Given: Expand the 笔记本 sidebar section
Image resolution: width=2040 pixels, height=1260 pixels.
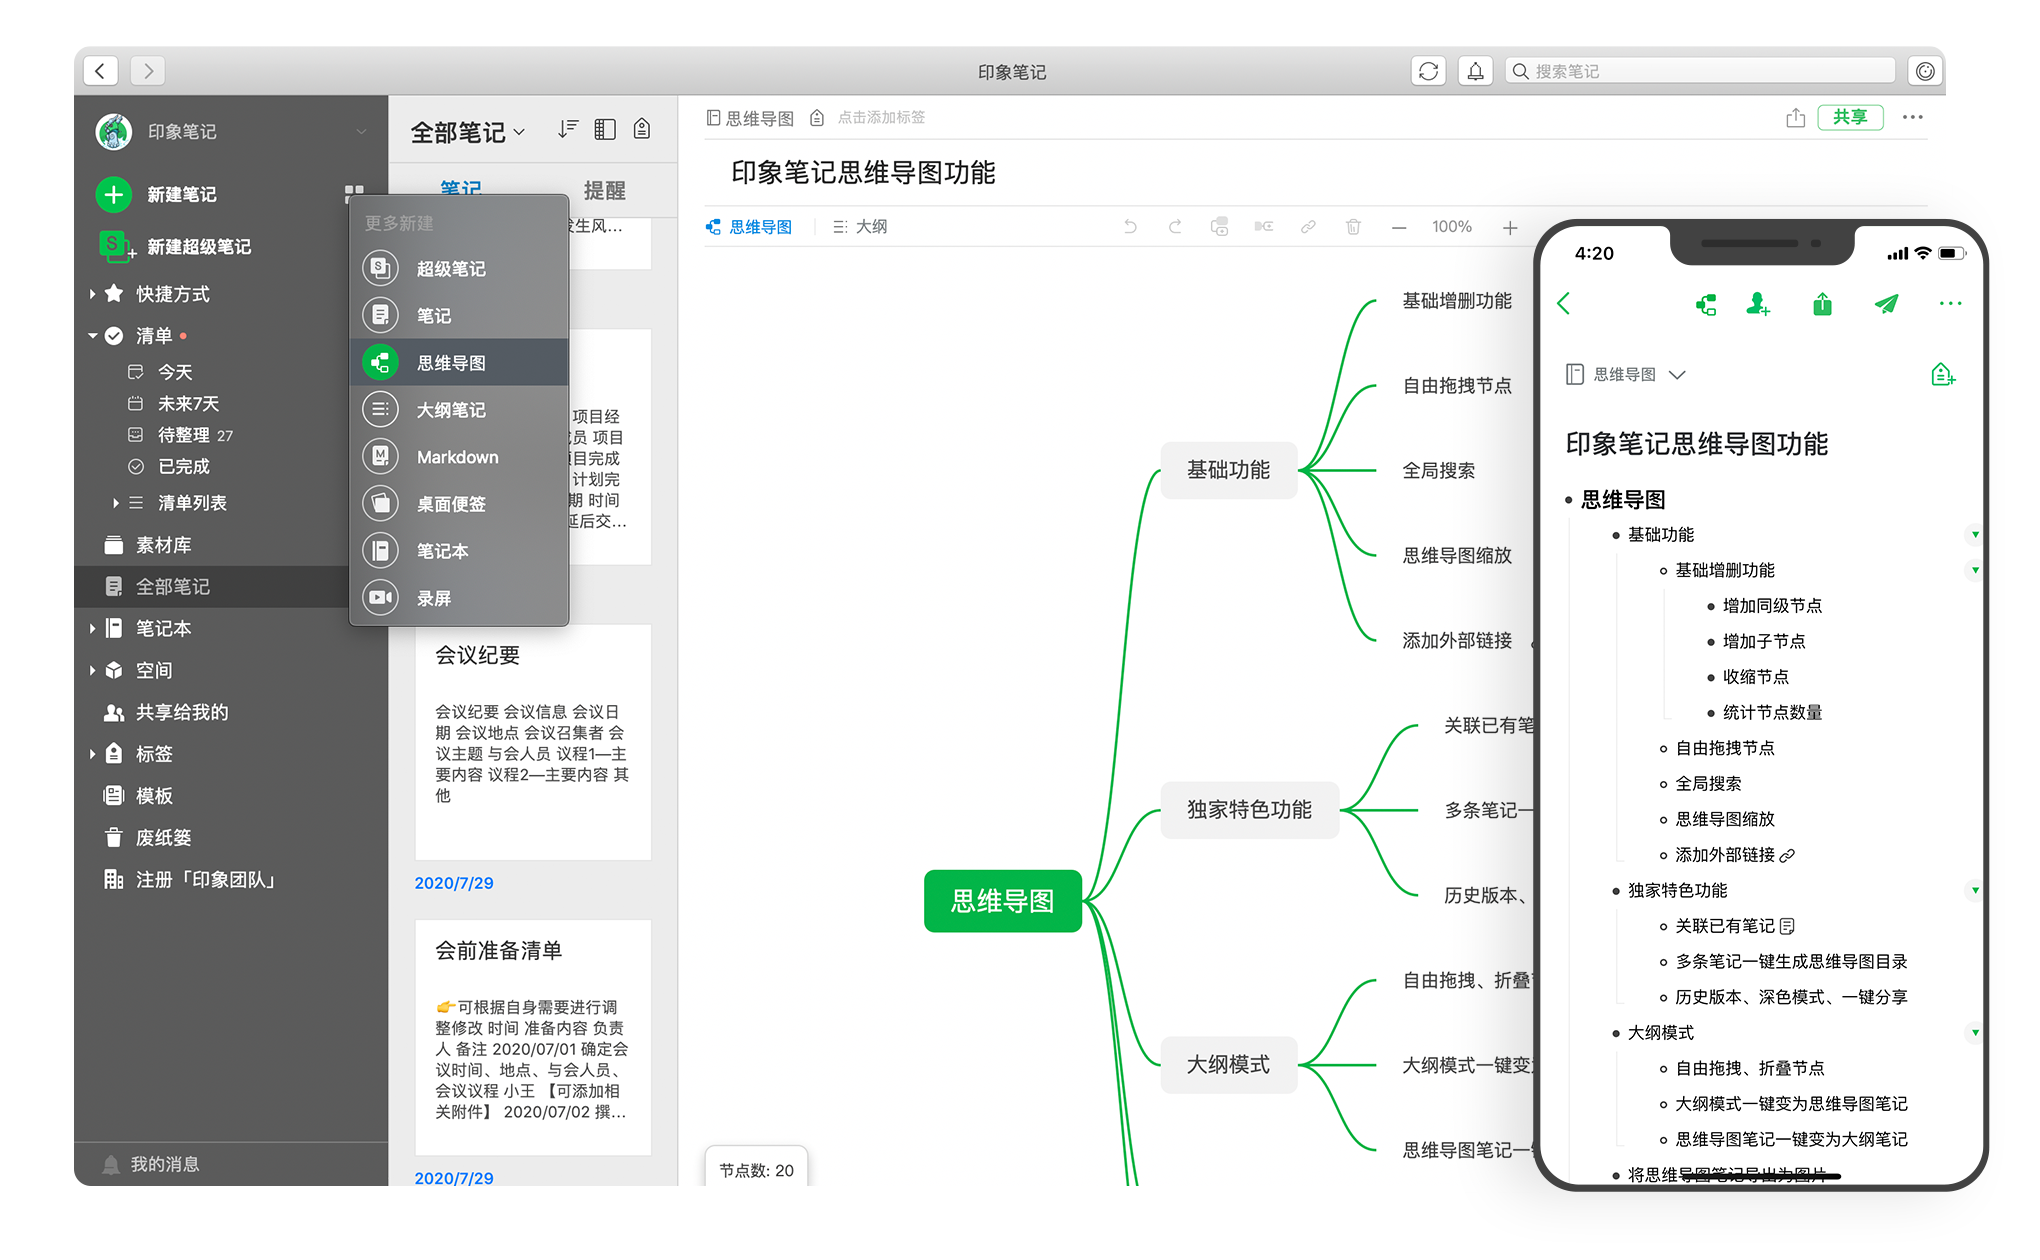Looking at the screenshot, I should tap(92, 629).
